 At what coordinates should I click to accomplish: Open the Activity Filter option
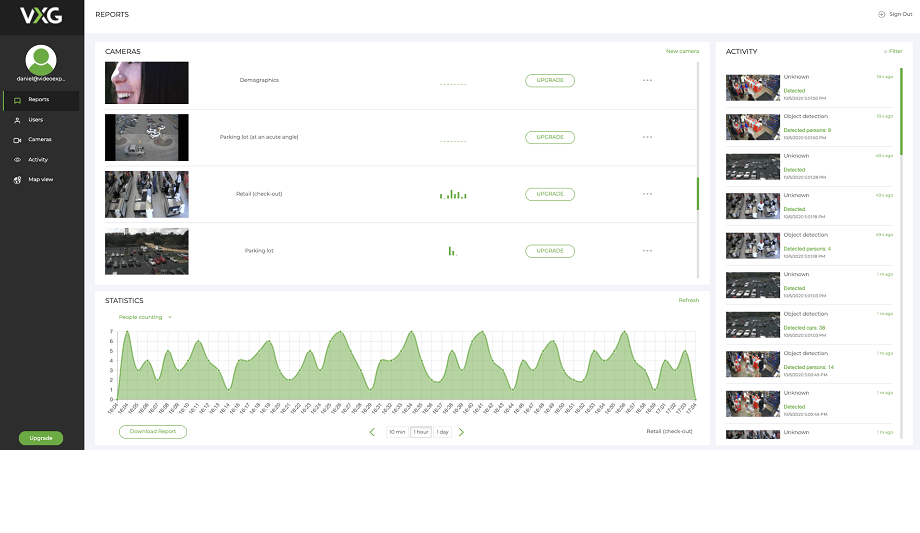[892, 51]
